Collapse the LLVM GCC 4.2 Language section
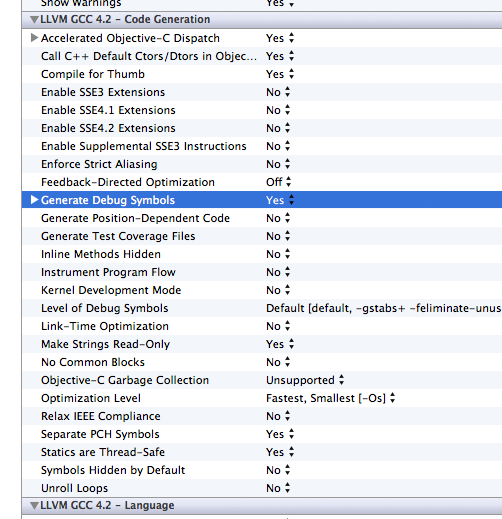Screen dimensions: 502x519 pyautogui.click(x=34, y=505)
